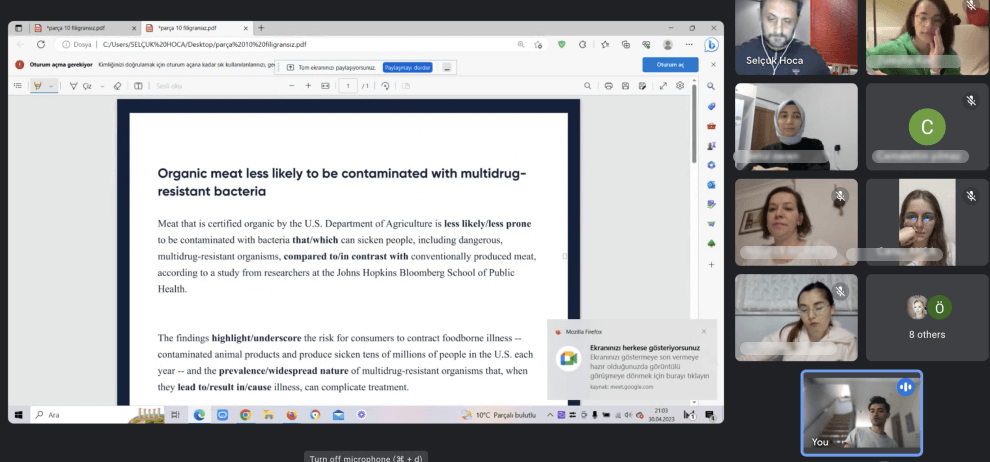Open sidebar green tree icon

[x=711, y=244]
